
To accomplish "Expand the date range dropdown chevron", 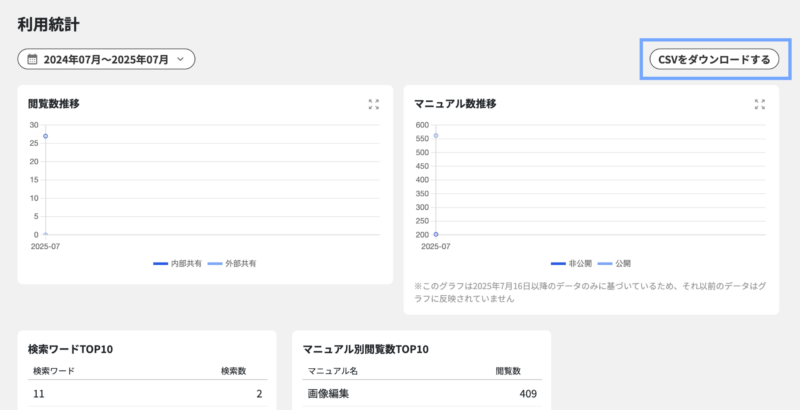I will point(180,60).
